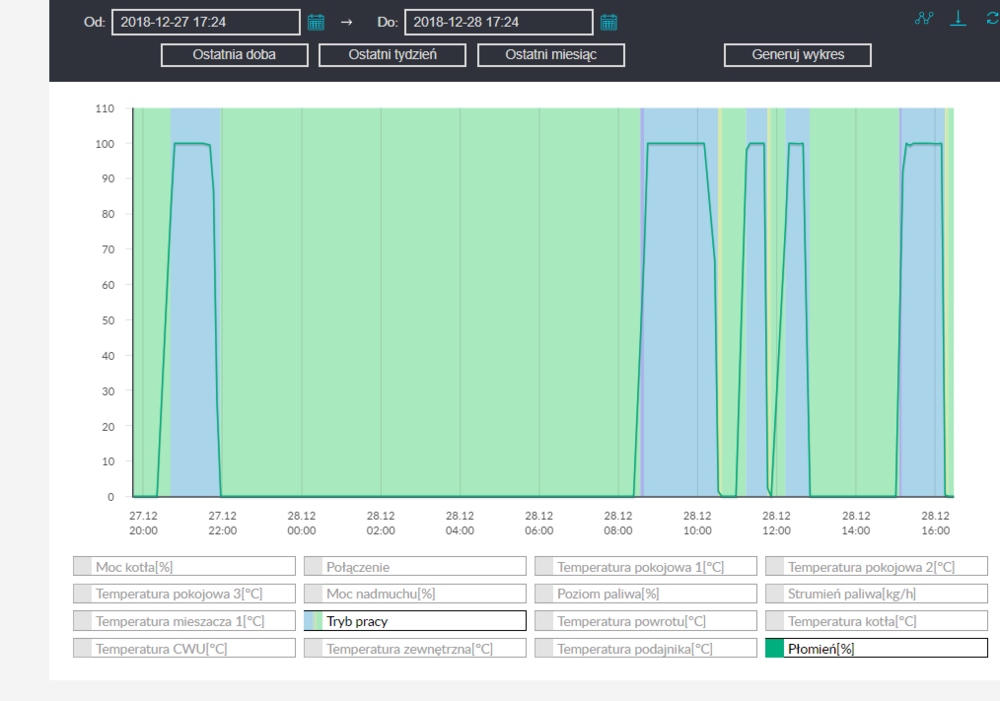Select Ostatnia doba time range
Screen dimensions: 1000x701
234,55
